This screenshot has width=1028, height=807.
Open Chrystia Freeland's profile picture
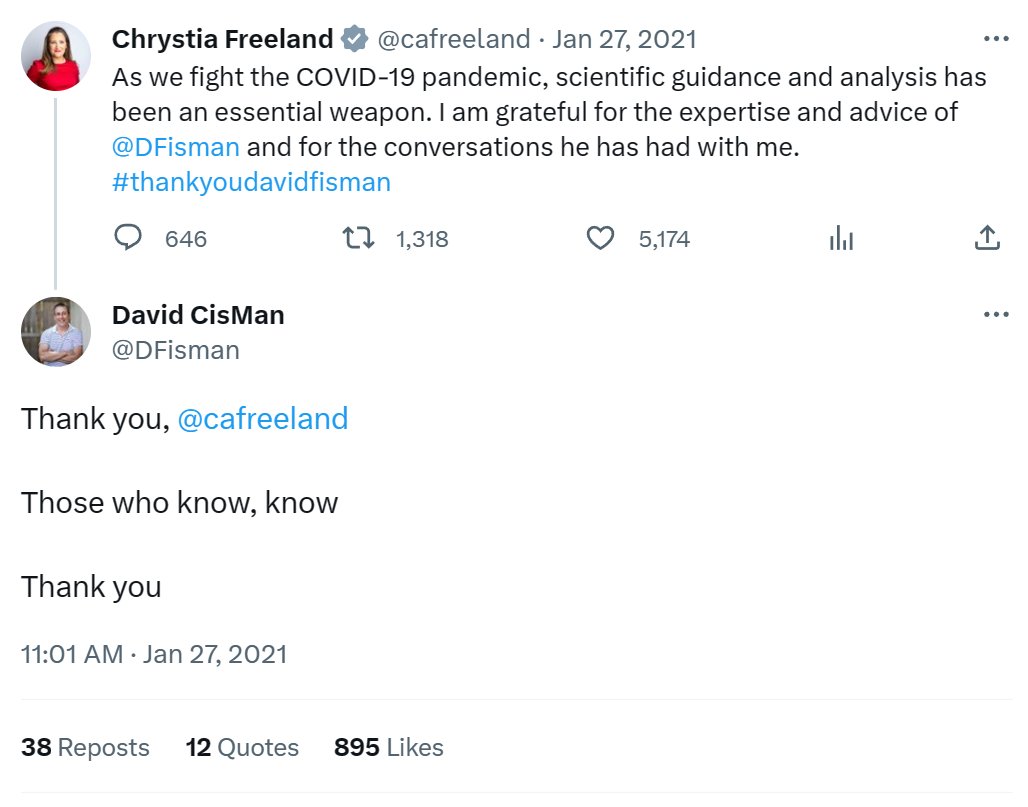pos(56,56)
